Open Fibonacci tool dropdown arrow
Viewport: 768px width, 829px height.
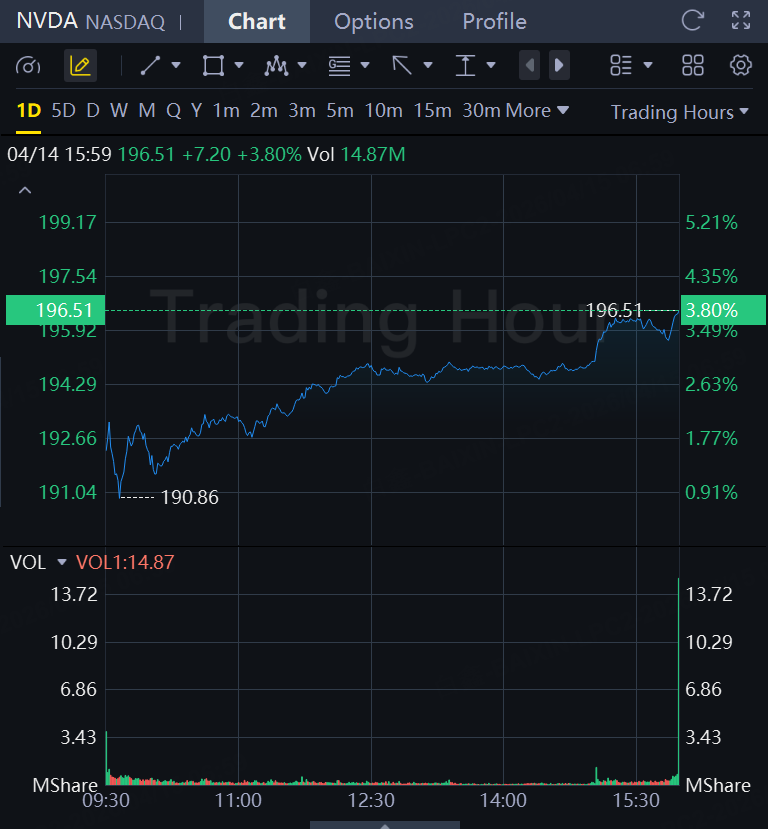(365, 66)
